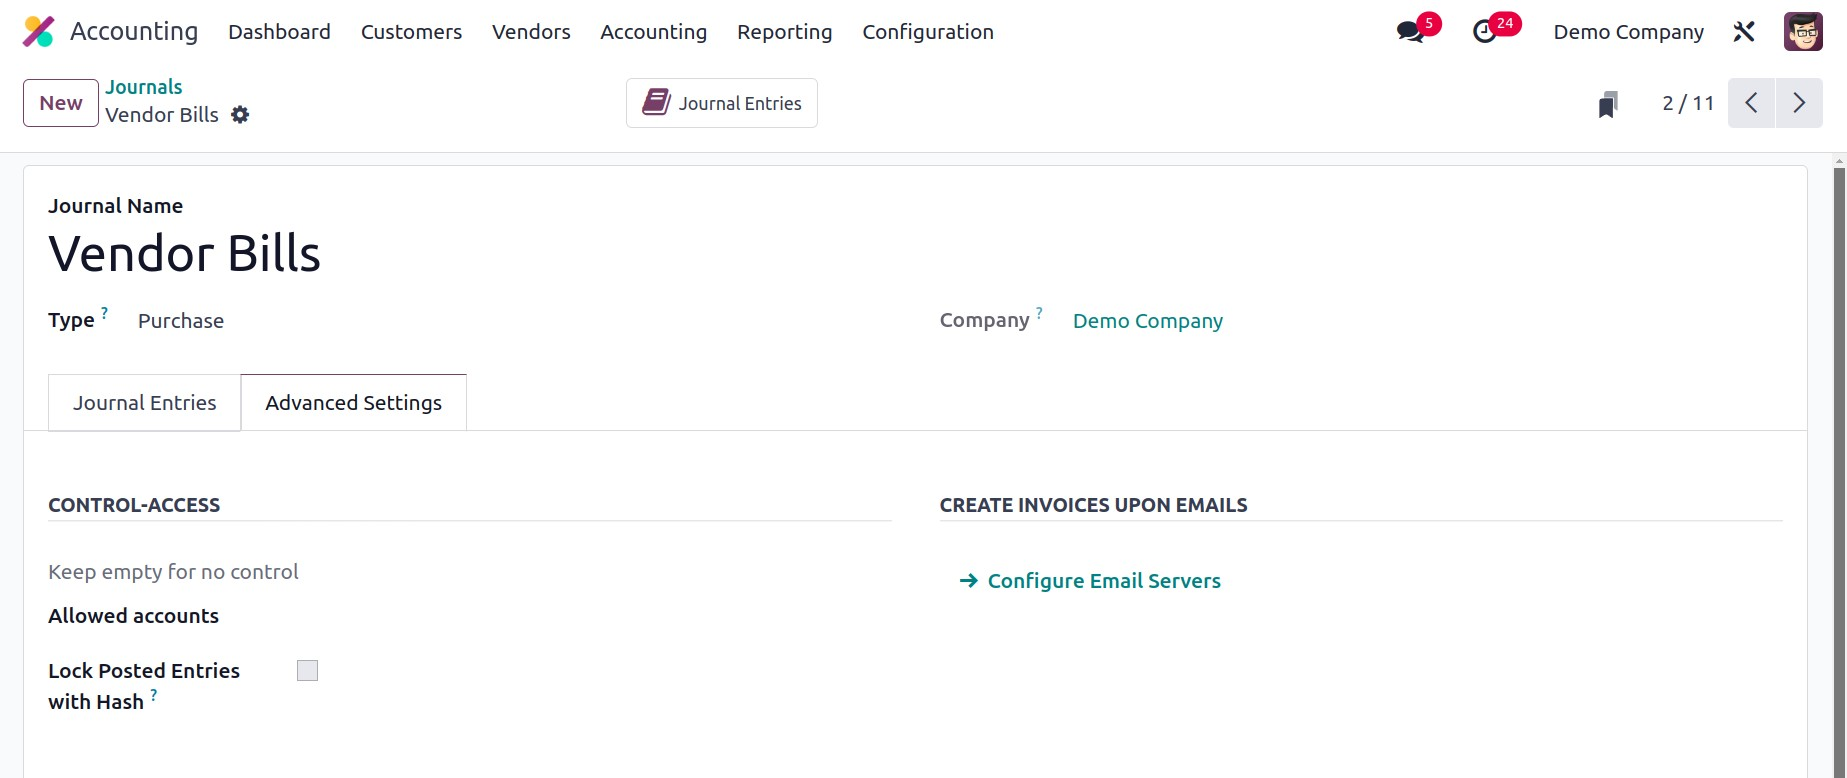The width and height of the screenshot is (1847, 778).
Task: Click the gear icon beside Vendor Bills
Action: coord(240,115)
